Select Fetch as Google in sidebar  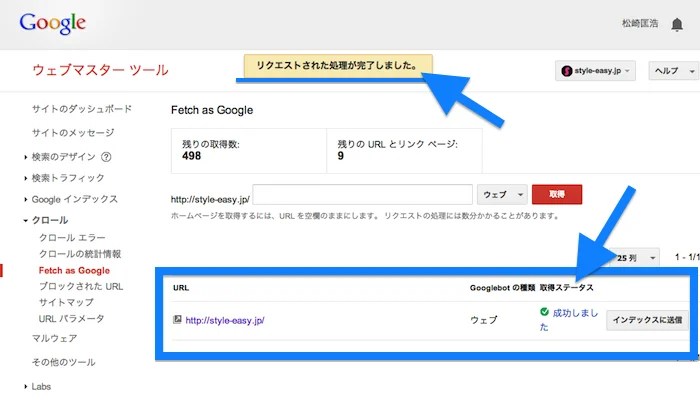click(74, 270)
